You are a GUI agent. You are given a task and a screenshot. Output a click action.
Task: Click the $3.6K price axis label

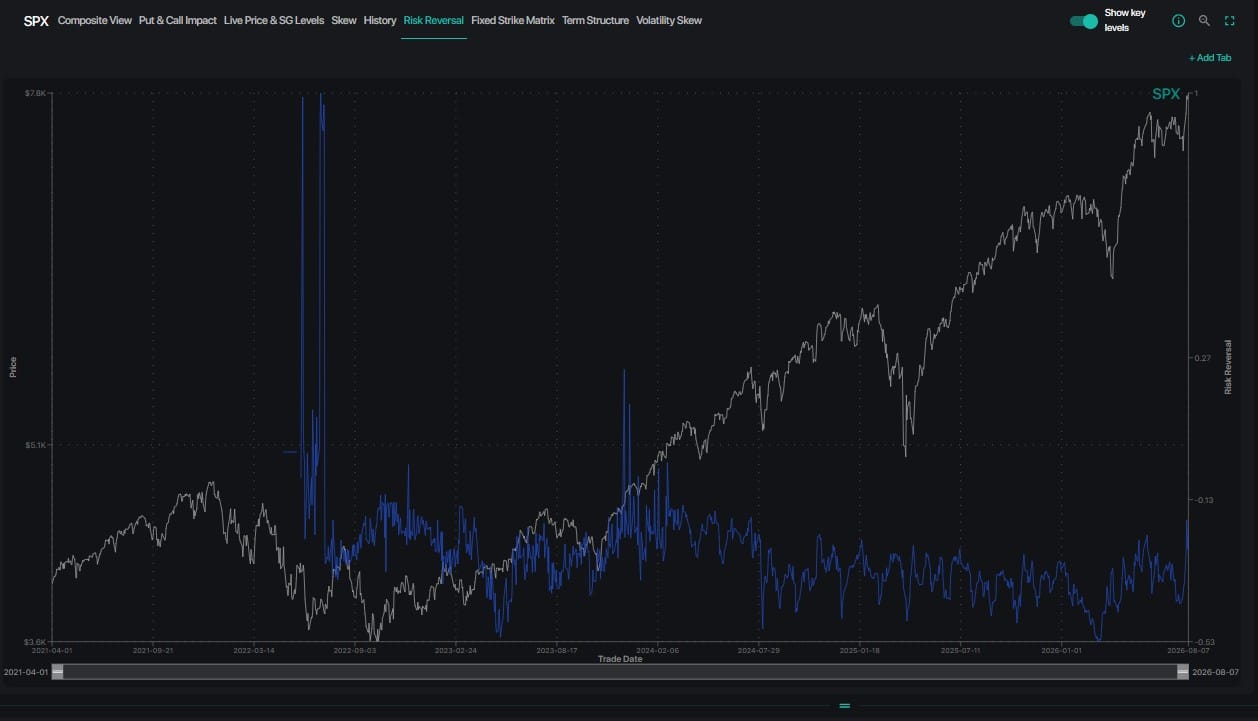pyautogui.click(x=35, y=641)
